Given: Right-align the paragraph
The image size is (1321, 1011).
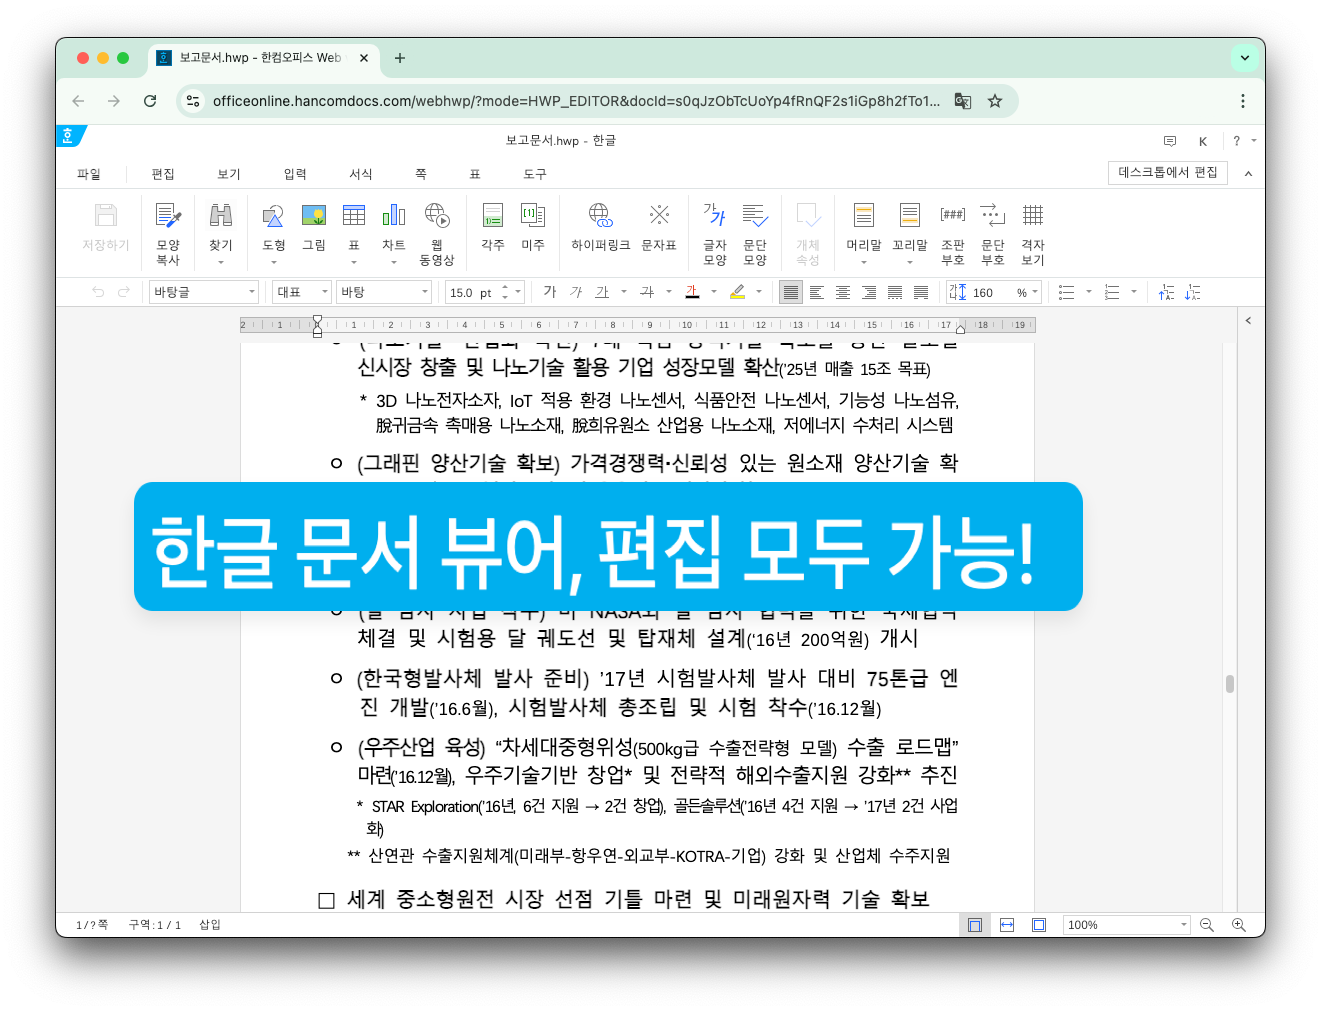Looking at the screenshot, I should 869,292.
